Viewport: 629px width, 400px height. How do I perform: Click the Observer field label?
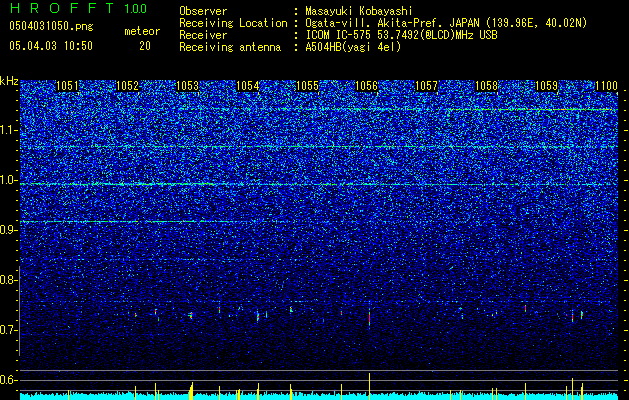coord(203,11)
